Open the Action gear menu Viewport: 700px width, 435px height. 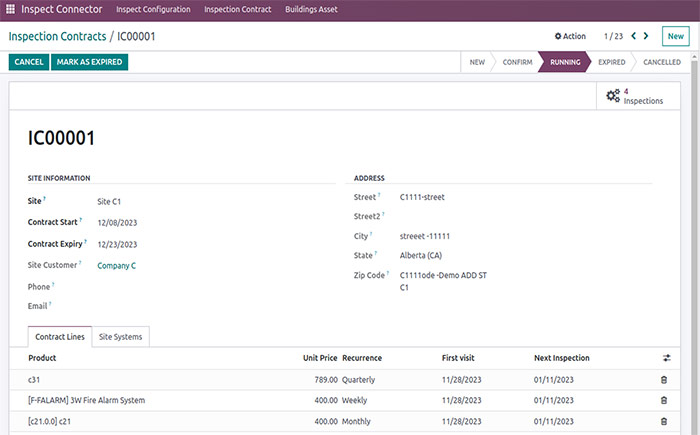pyautogui.click(x=570, y=36)
